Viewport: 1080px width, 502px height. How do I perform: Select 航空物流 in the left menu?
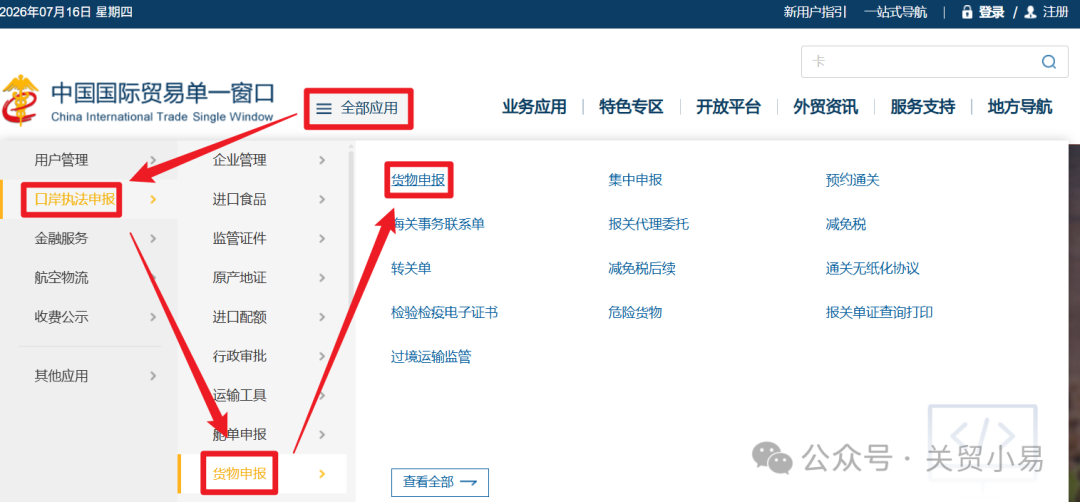tap(61, 278)
